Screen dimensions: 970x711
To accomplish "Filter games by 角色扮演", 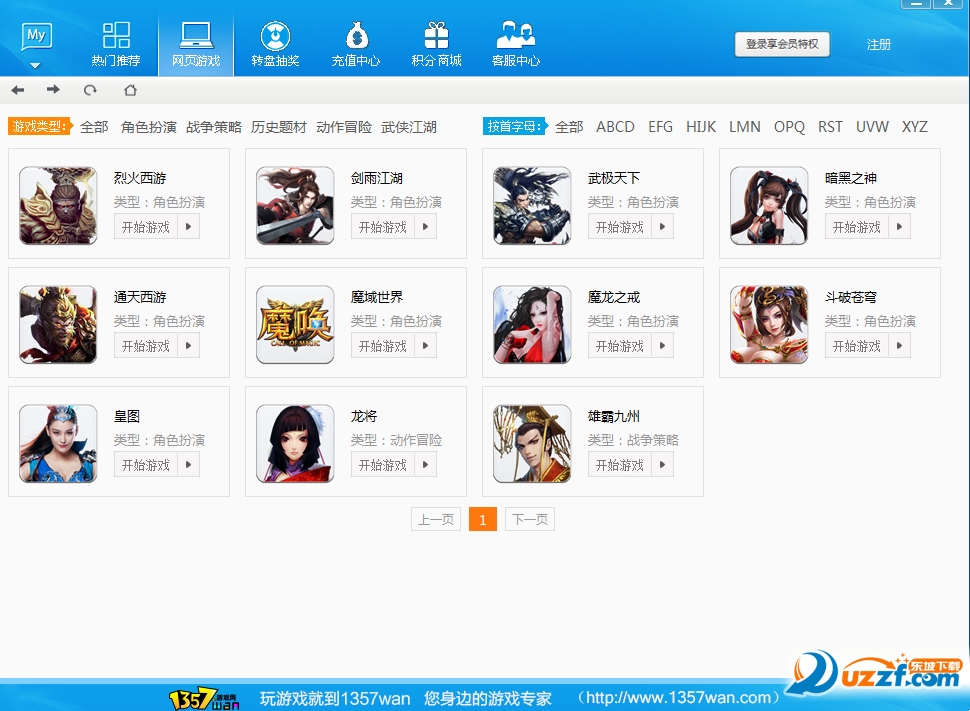I will click(148, 127).
